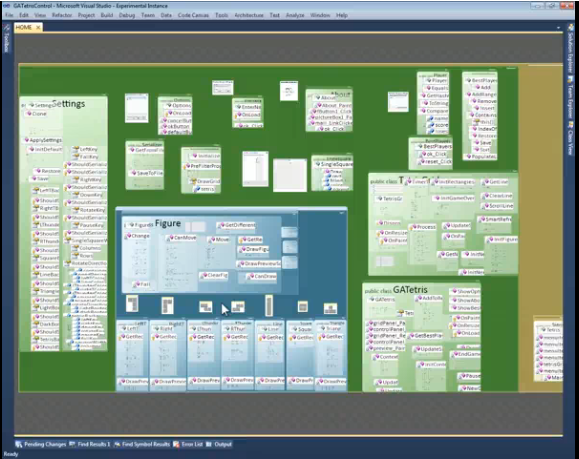Click the Find Results 1 tab icon

click(x=72, y=445)
